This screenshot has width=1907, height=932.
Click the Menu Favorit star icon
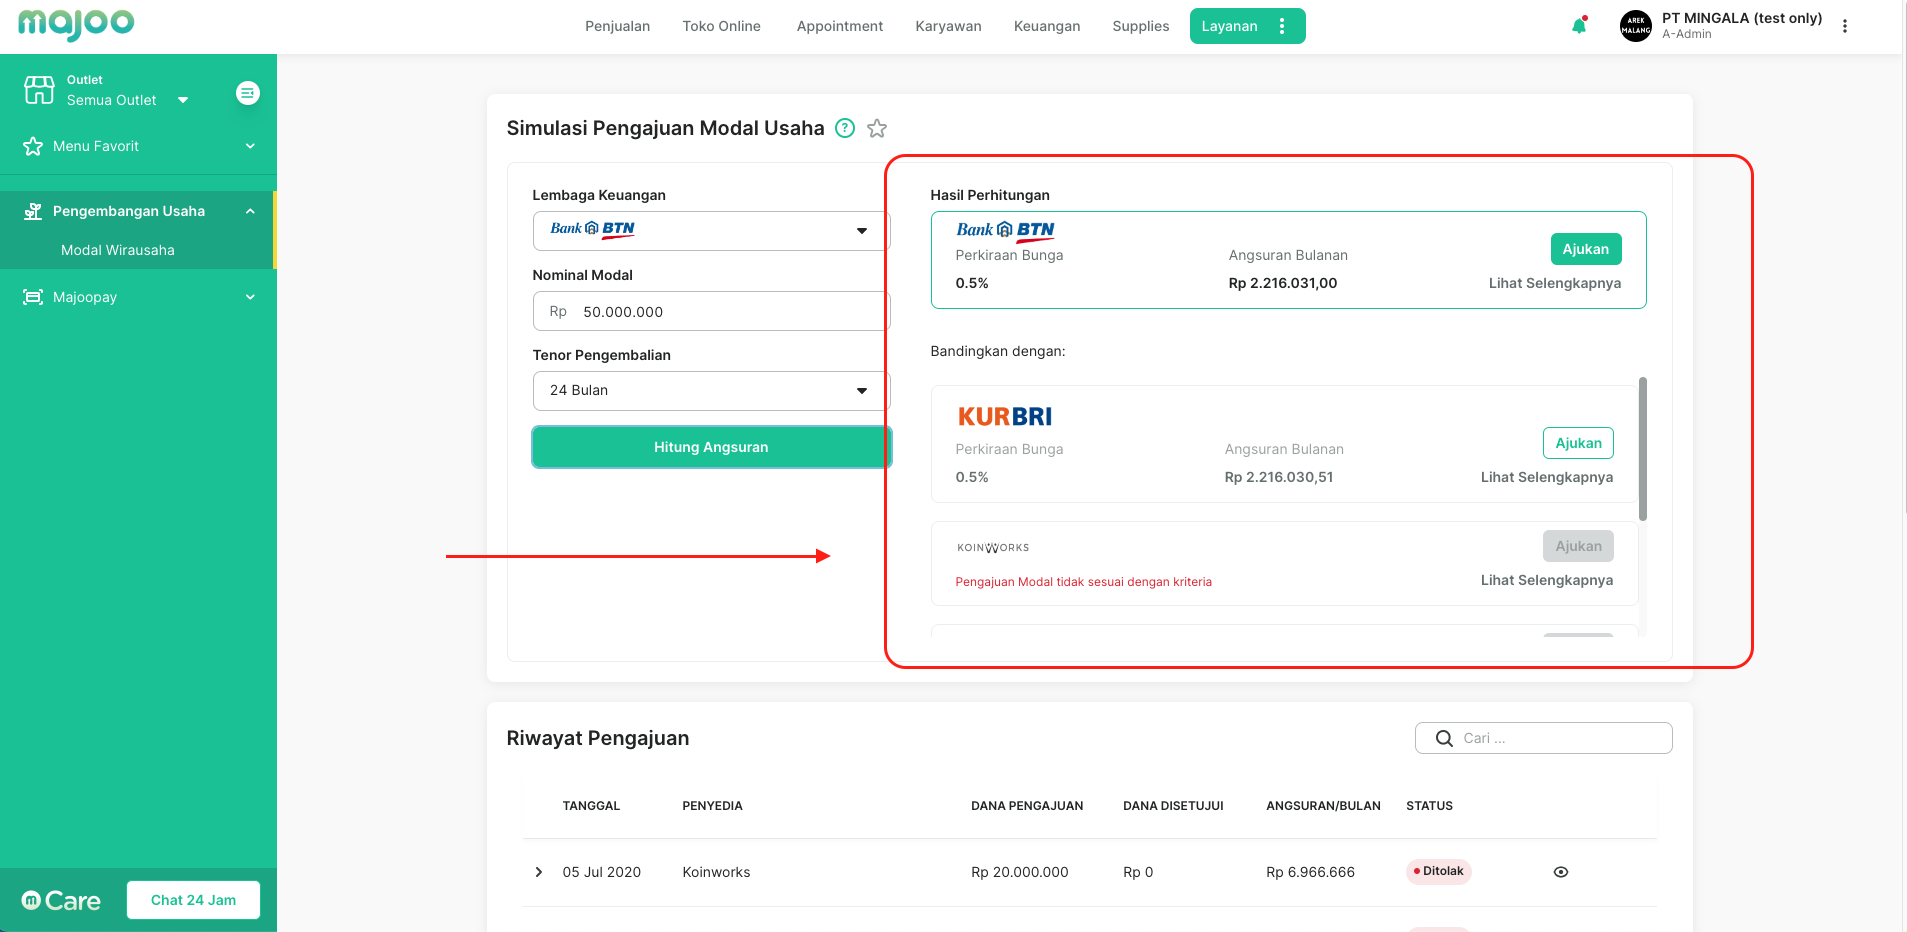pyautogui.click(x=33, y=146)
